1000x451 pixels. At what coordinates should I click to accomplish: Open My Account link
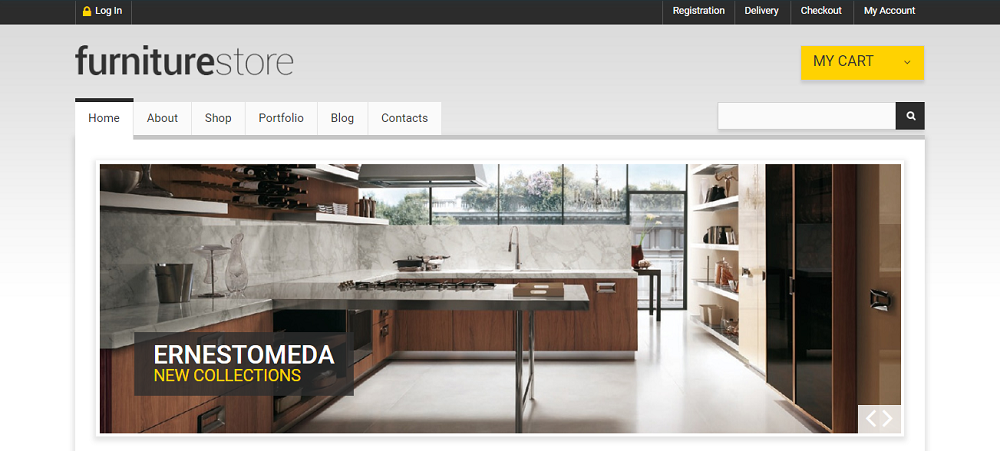[889, 11]
